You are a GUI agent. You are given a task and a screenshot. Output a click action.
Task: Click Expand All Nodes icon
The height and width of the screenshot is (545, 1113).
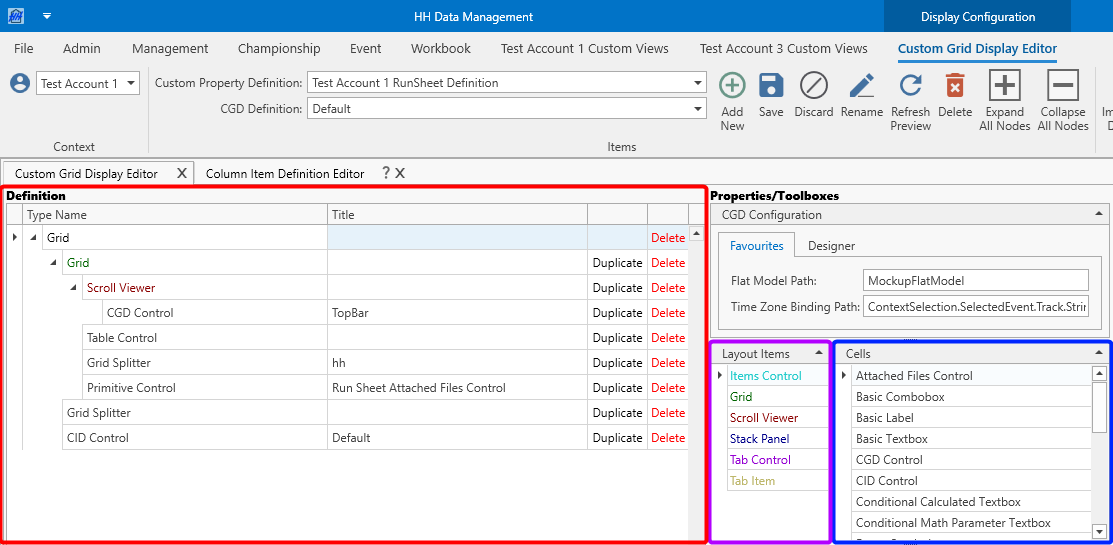pos(1004,85)
